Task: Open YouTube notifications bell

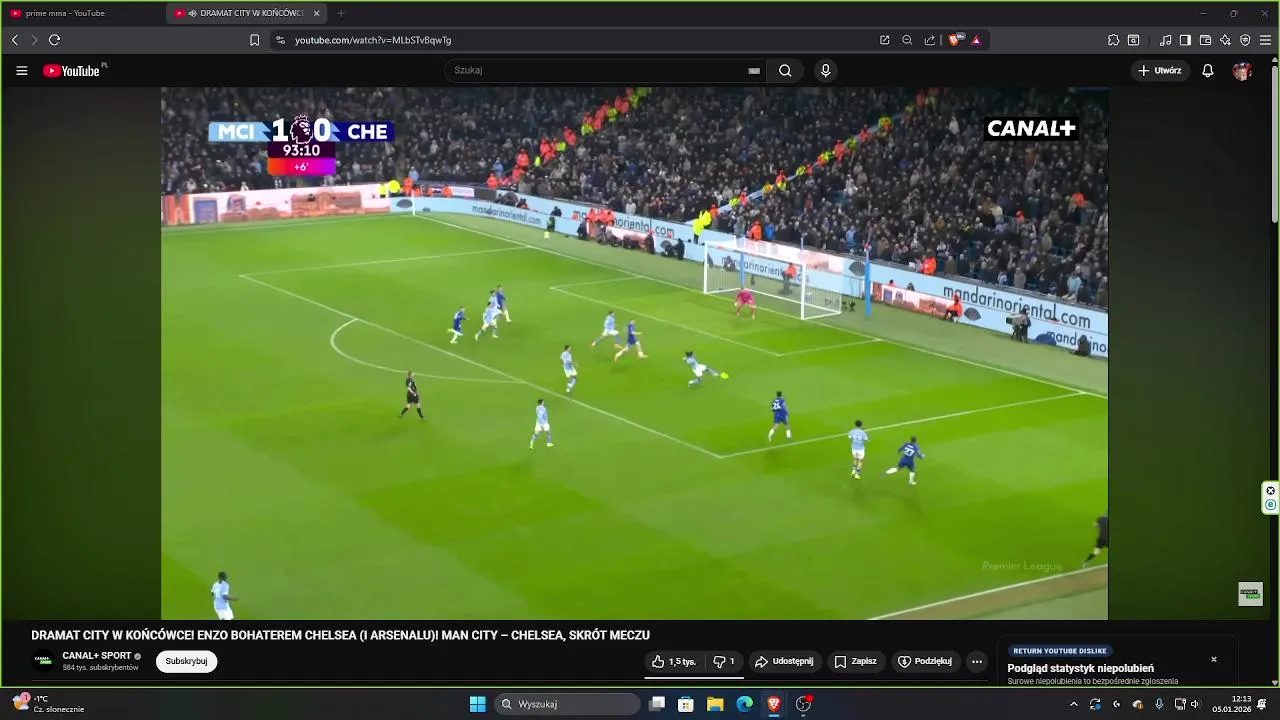Action: pos(1208,71)
